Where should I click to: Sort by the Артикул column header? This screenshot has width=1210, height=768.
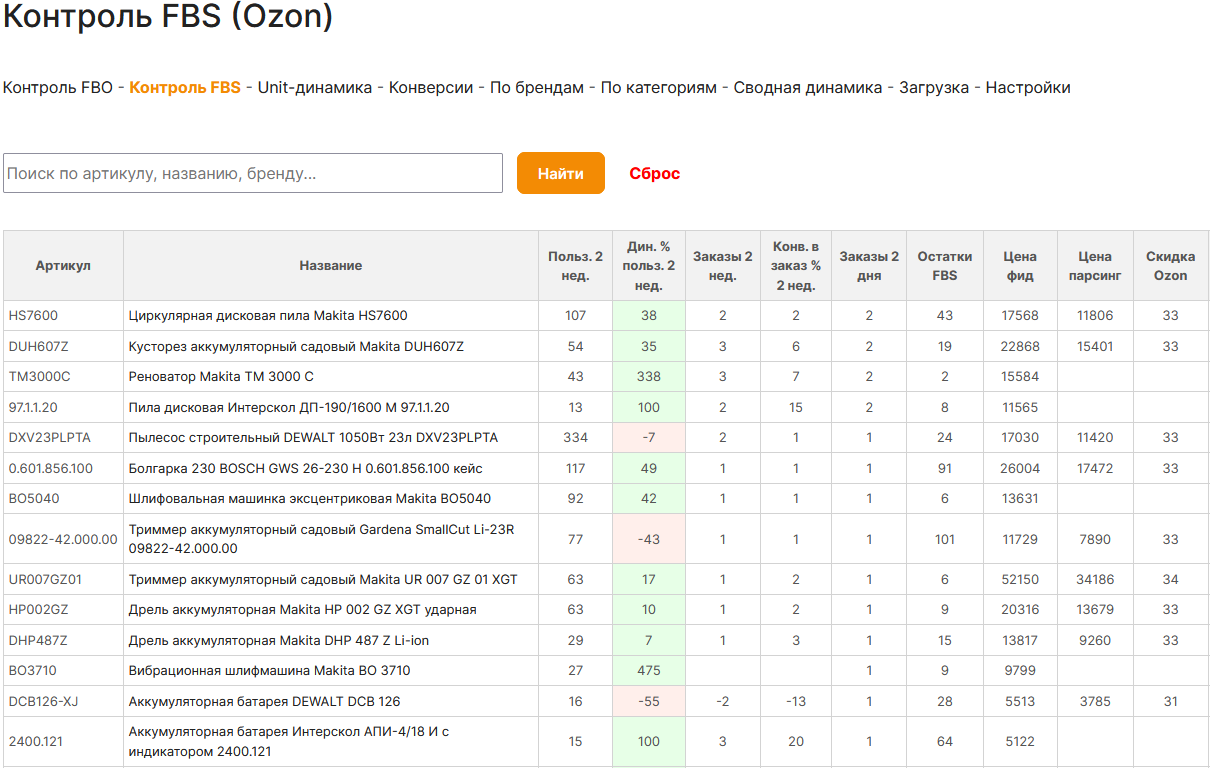63,266
